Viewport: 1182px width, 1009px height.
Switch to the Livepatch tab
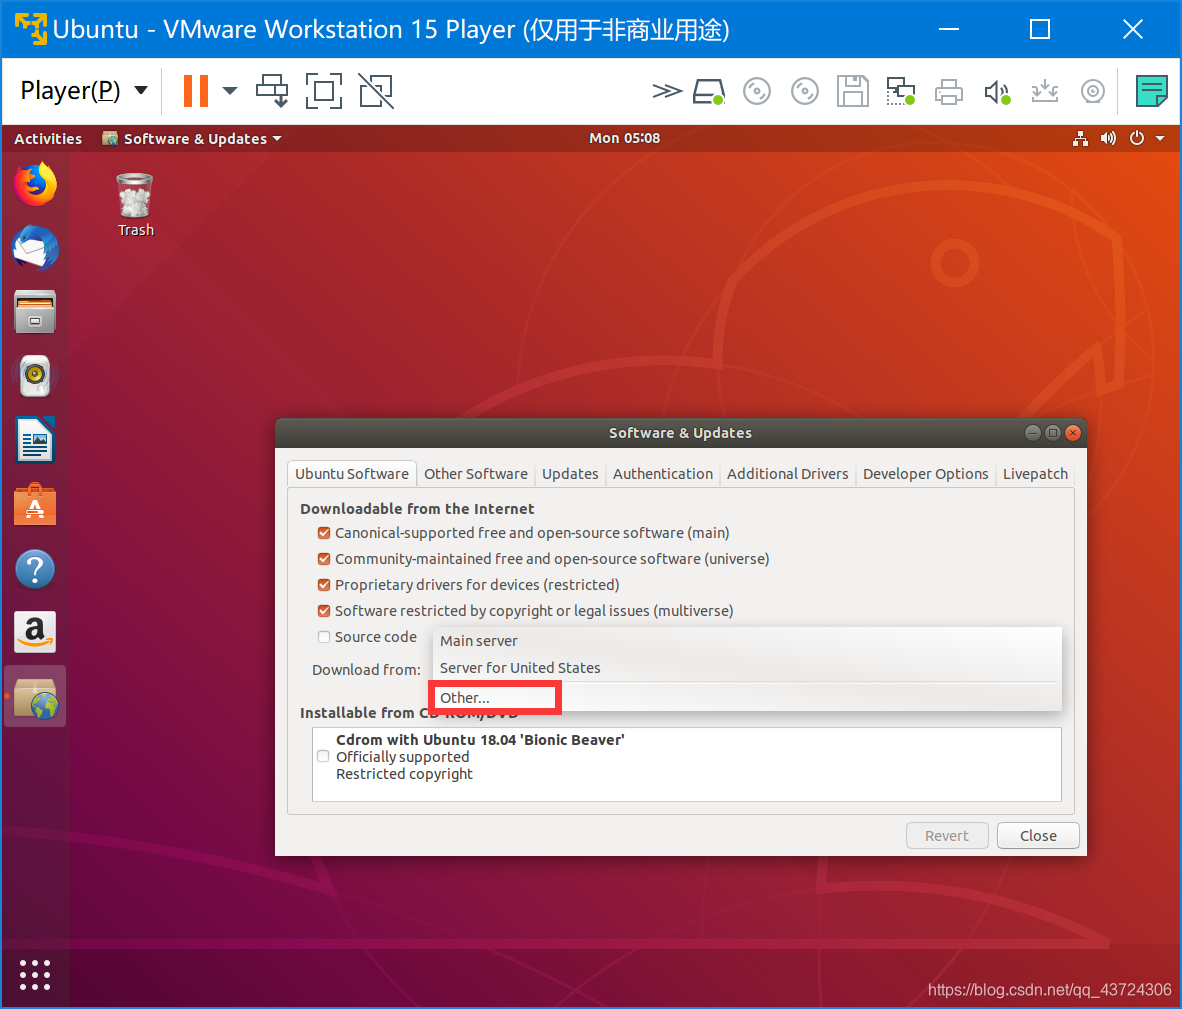(x=1035, y=473)
